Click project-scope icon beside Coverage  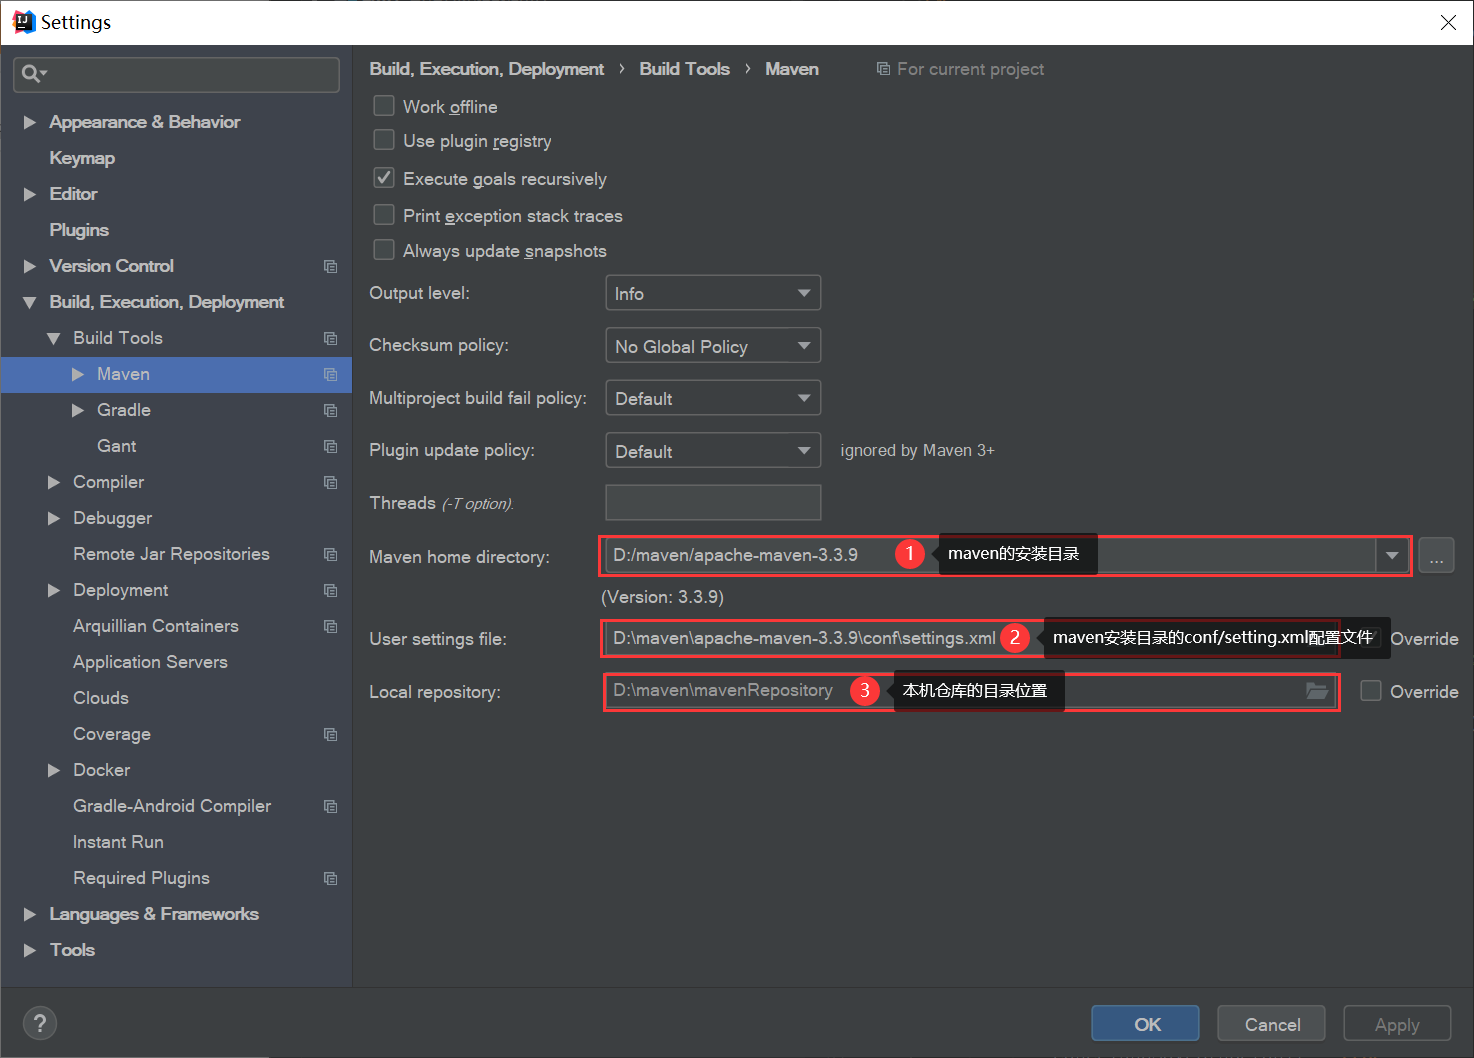point(330,734)
